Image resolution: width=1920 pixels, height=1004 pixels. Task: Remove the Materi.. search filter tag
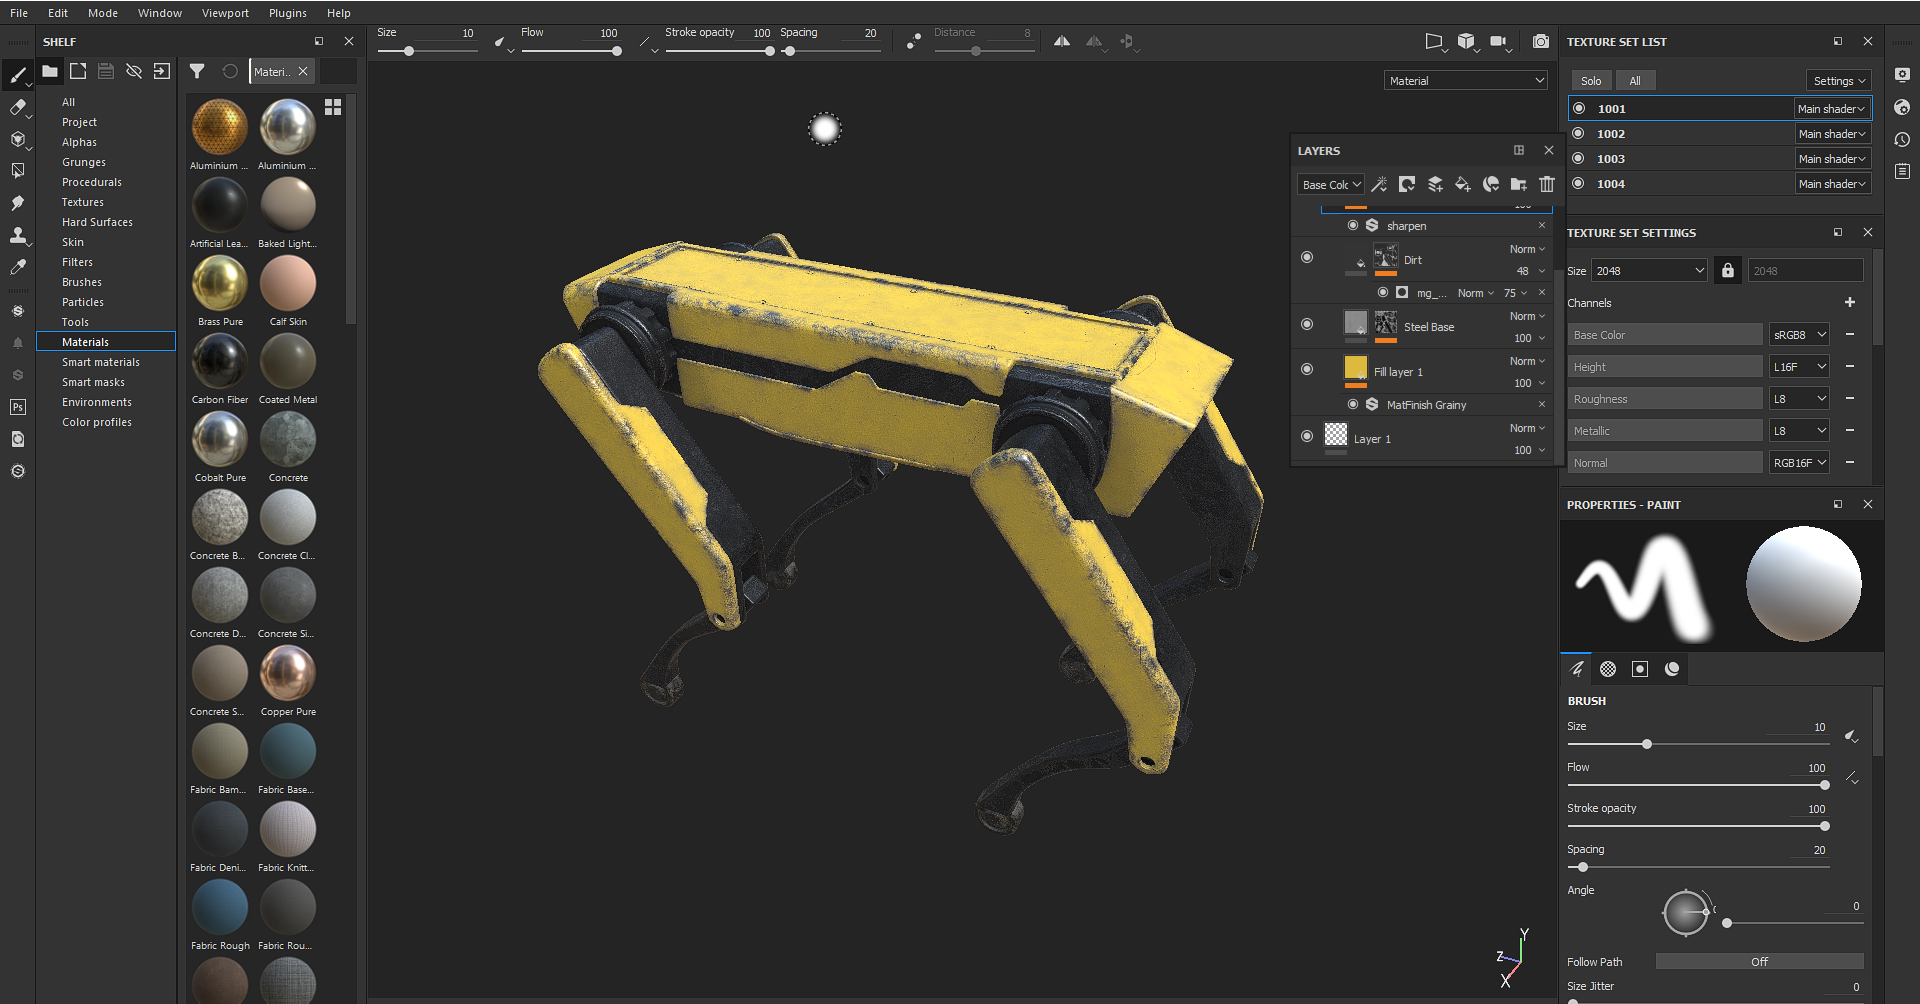pyautogui.click(x=303, y=71)
